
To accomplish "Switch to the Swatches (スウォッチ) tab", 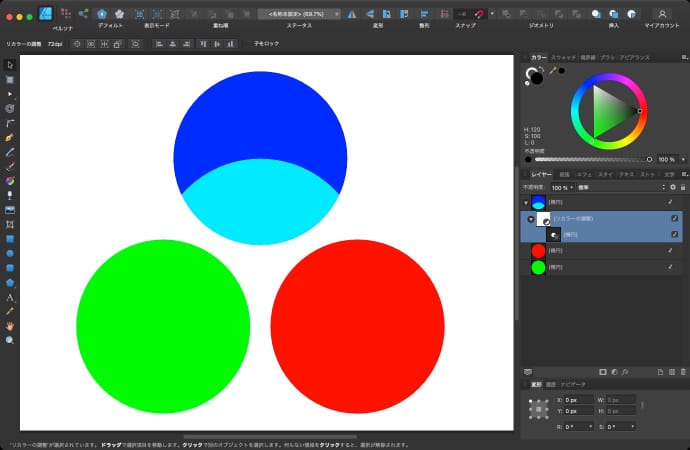I will (565, 58).
